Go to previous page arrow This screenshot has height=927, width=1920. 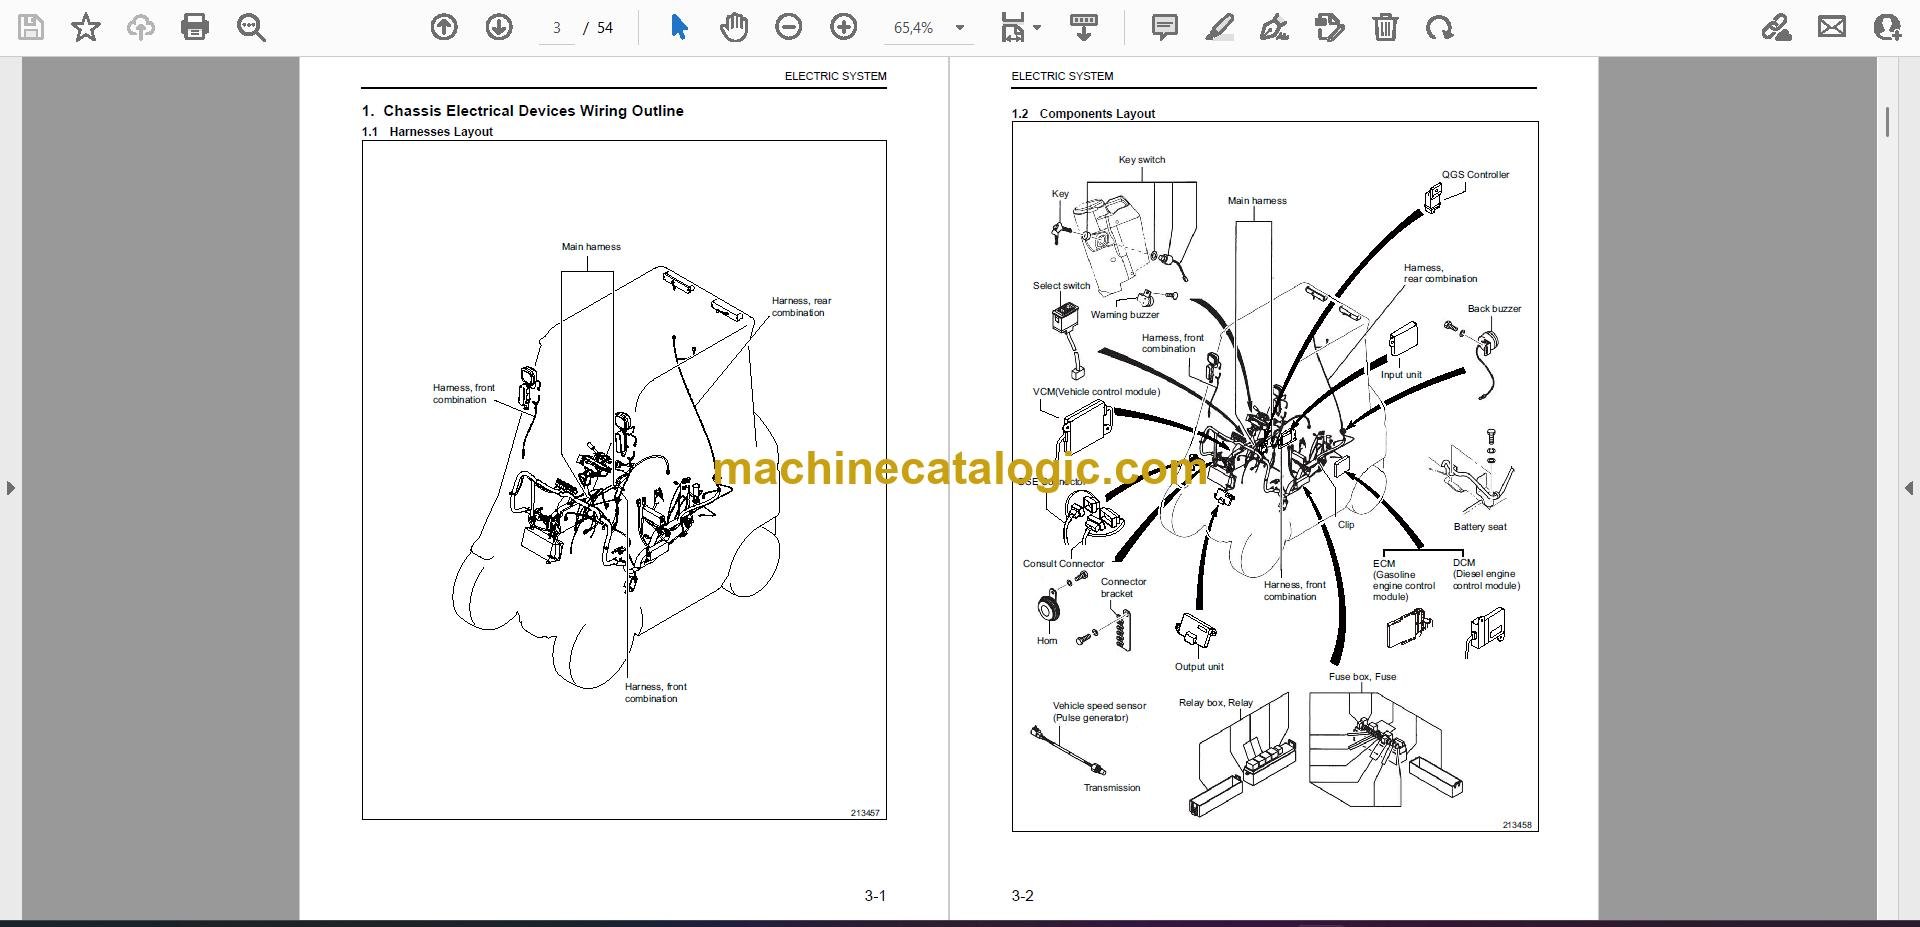click(444, 27)
